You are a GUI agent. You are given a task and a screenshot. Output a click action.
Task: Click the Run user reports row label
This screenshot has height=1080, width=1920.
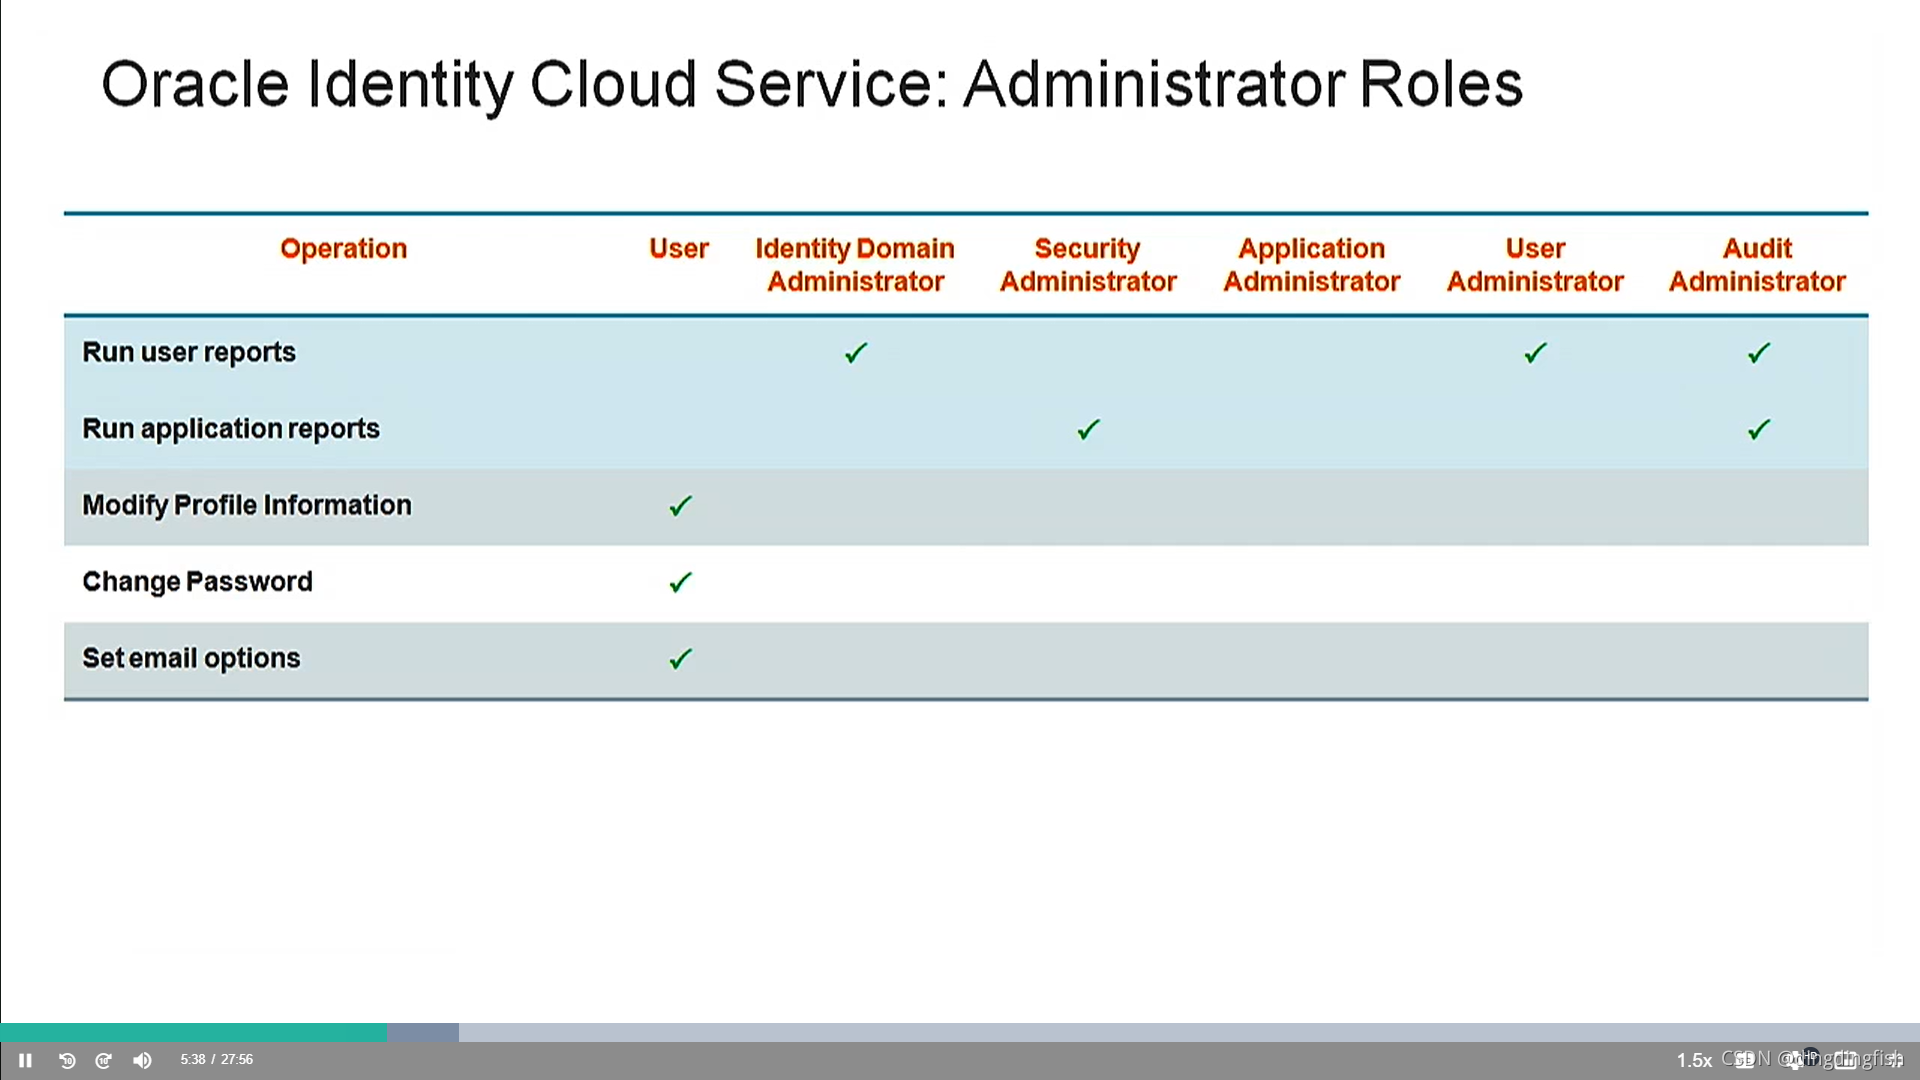point(189,352)
